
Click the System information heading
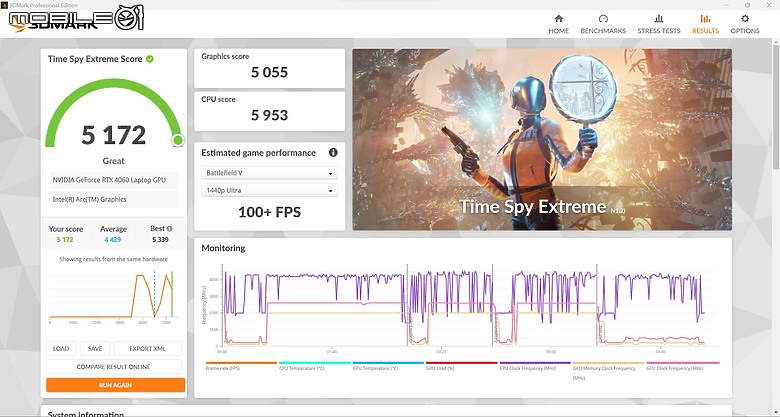click(86, 414)
